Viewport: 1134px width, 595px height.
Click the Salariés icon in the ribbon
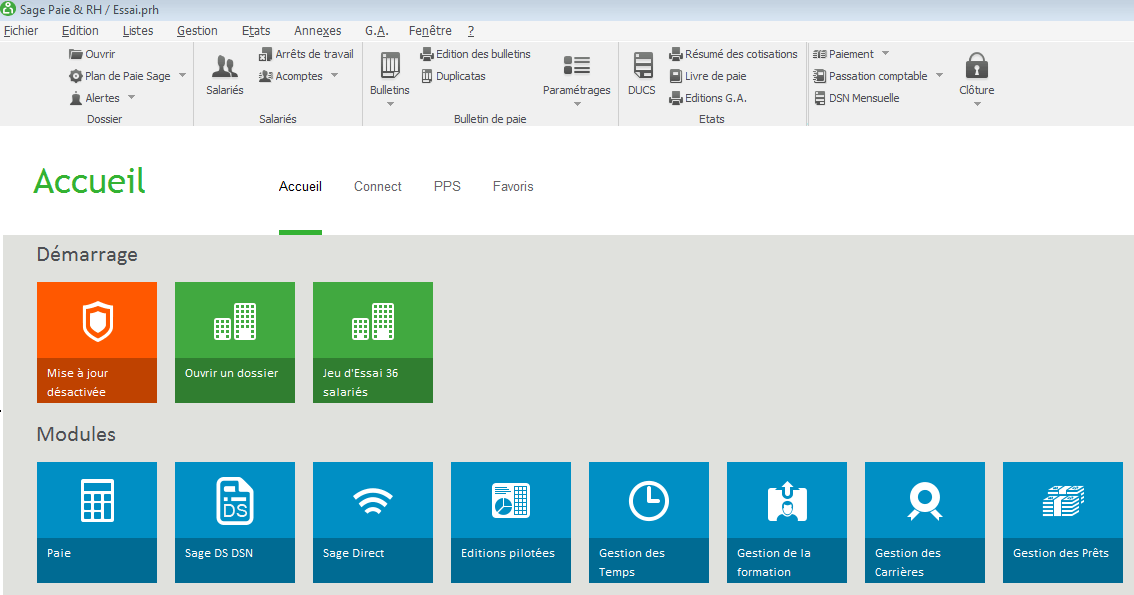click(x=225, y=68)
